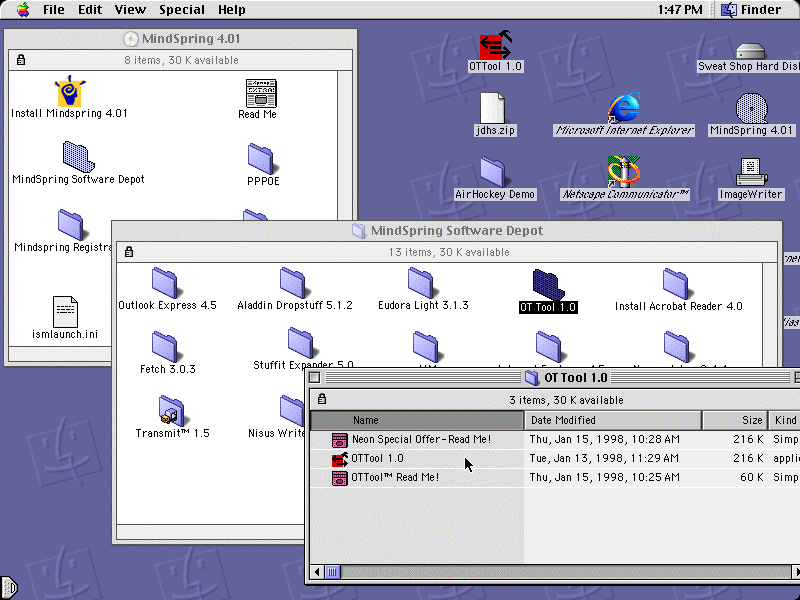This screenshot has width=800, height=600.
Task: Select Neon Special Offer - Read Me! file
Action: [x=421, y=439]
